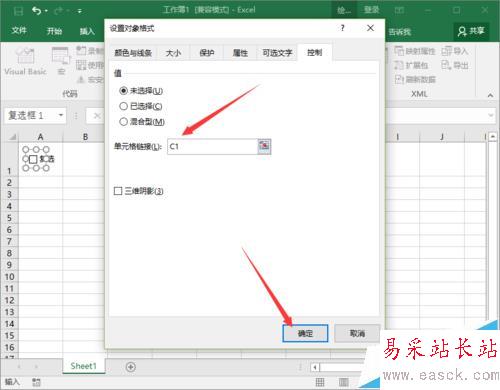The width and height of the screenshot is (500, 390).
Task: Click the 导入 XML import icon
Action: tap(446, 51)
